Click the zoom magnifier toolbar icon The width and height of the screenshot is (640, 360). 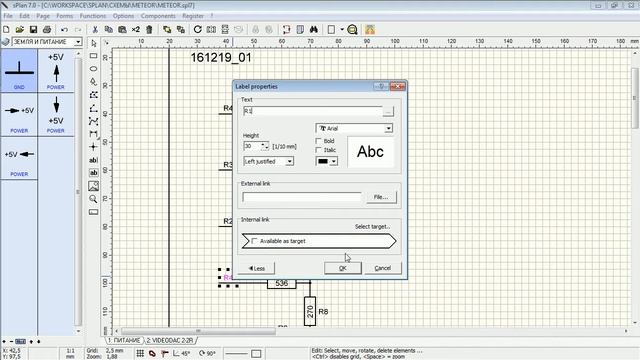(353, 29)
